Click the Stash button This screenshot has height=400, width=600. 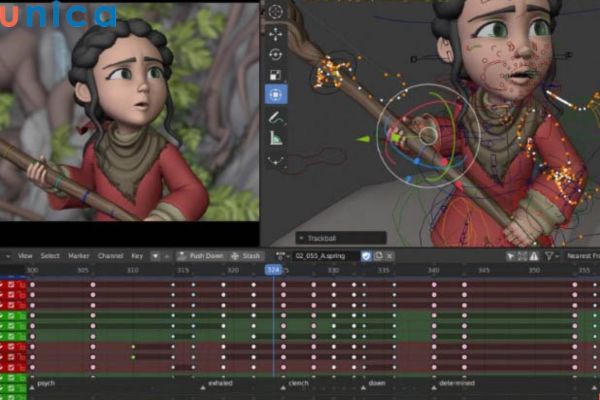[x=246, y=256]
